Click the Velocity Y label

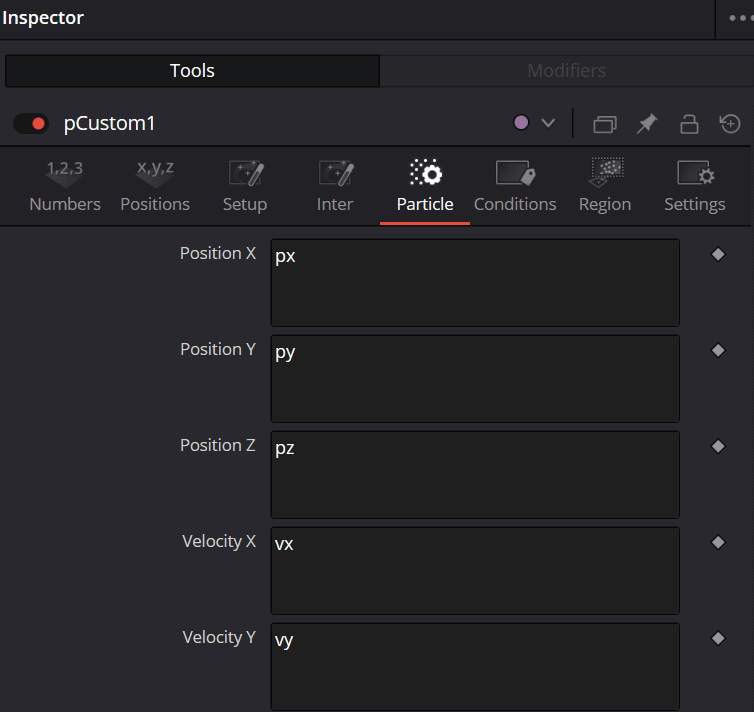(x=219, y=637)
